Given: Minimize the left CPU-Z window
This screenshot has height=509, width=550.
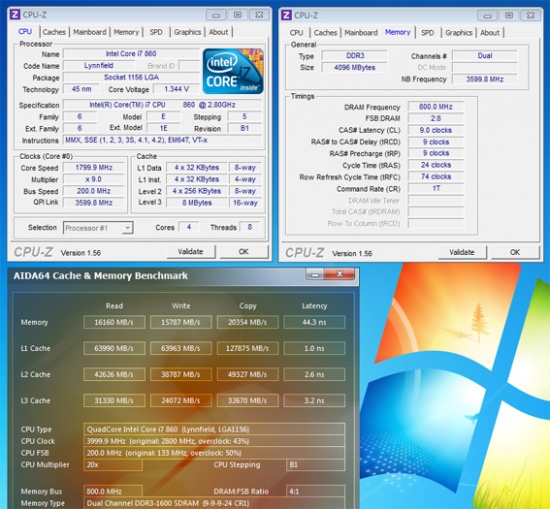Looking at the screenshot, I should [216, 15].
